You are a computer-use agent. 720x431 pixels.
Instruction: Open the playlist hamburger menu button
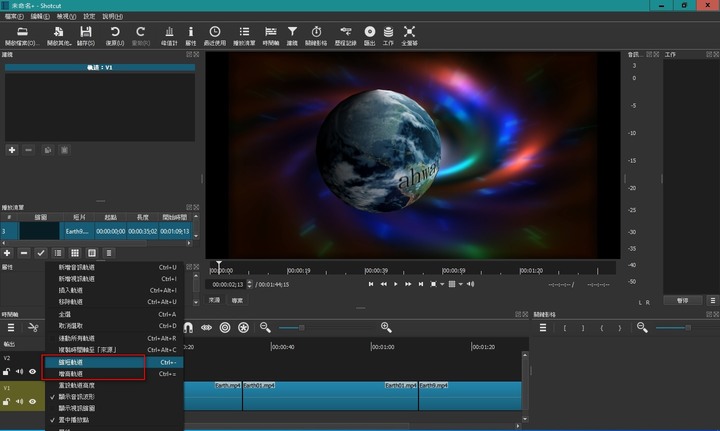[x=109, y=253]
